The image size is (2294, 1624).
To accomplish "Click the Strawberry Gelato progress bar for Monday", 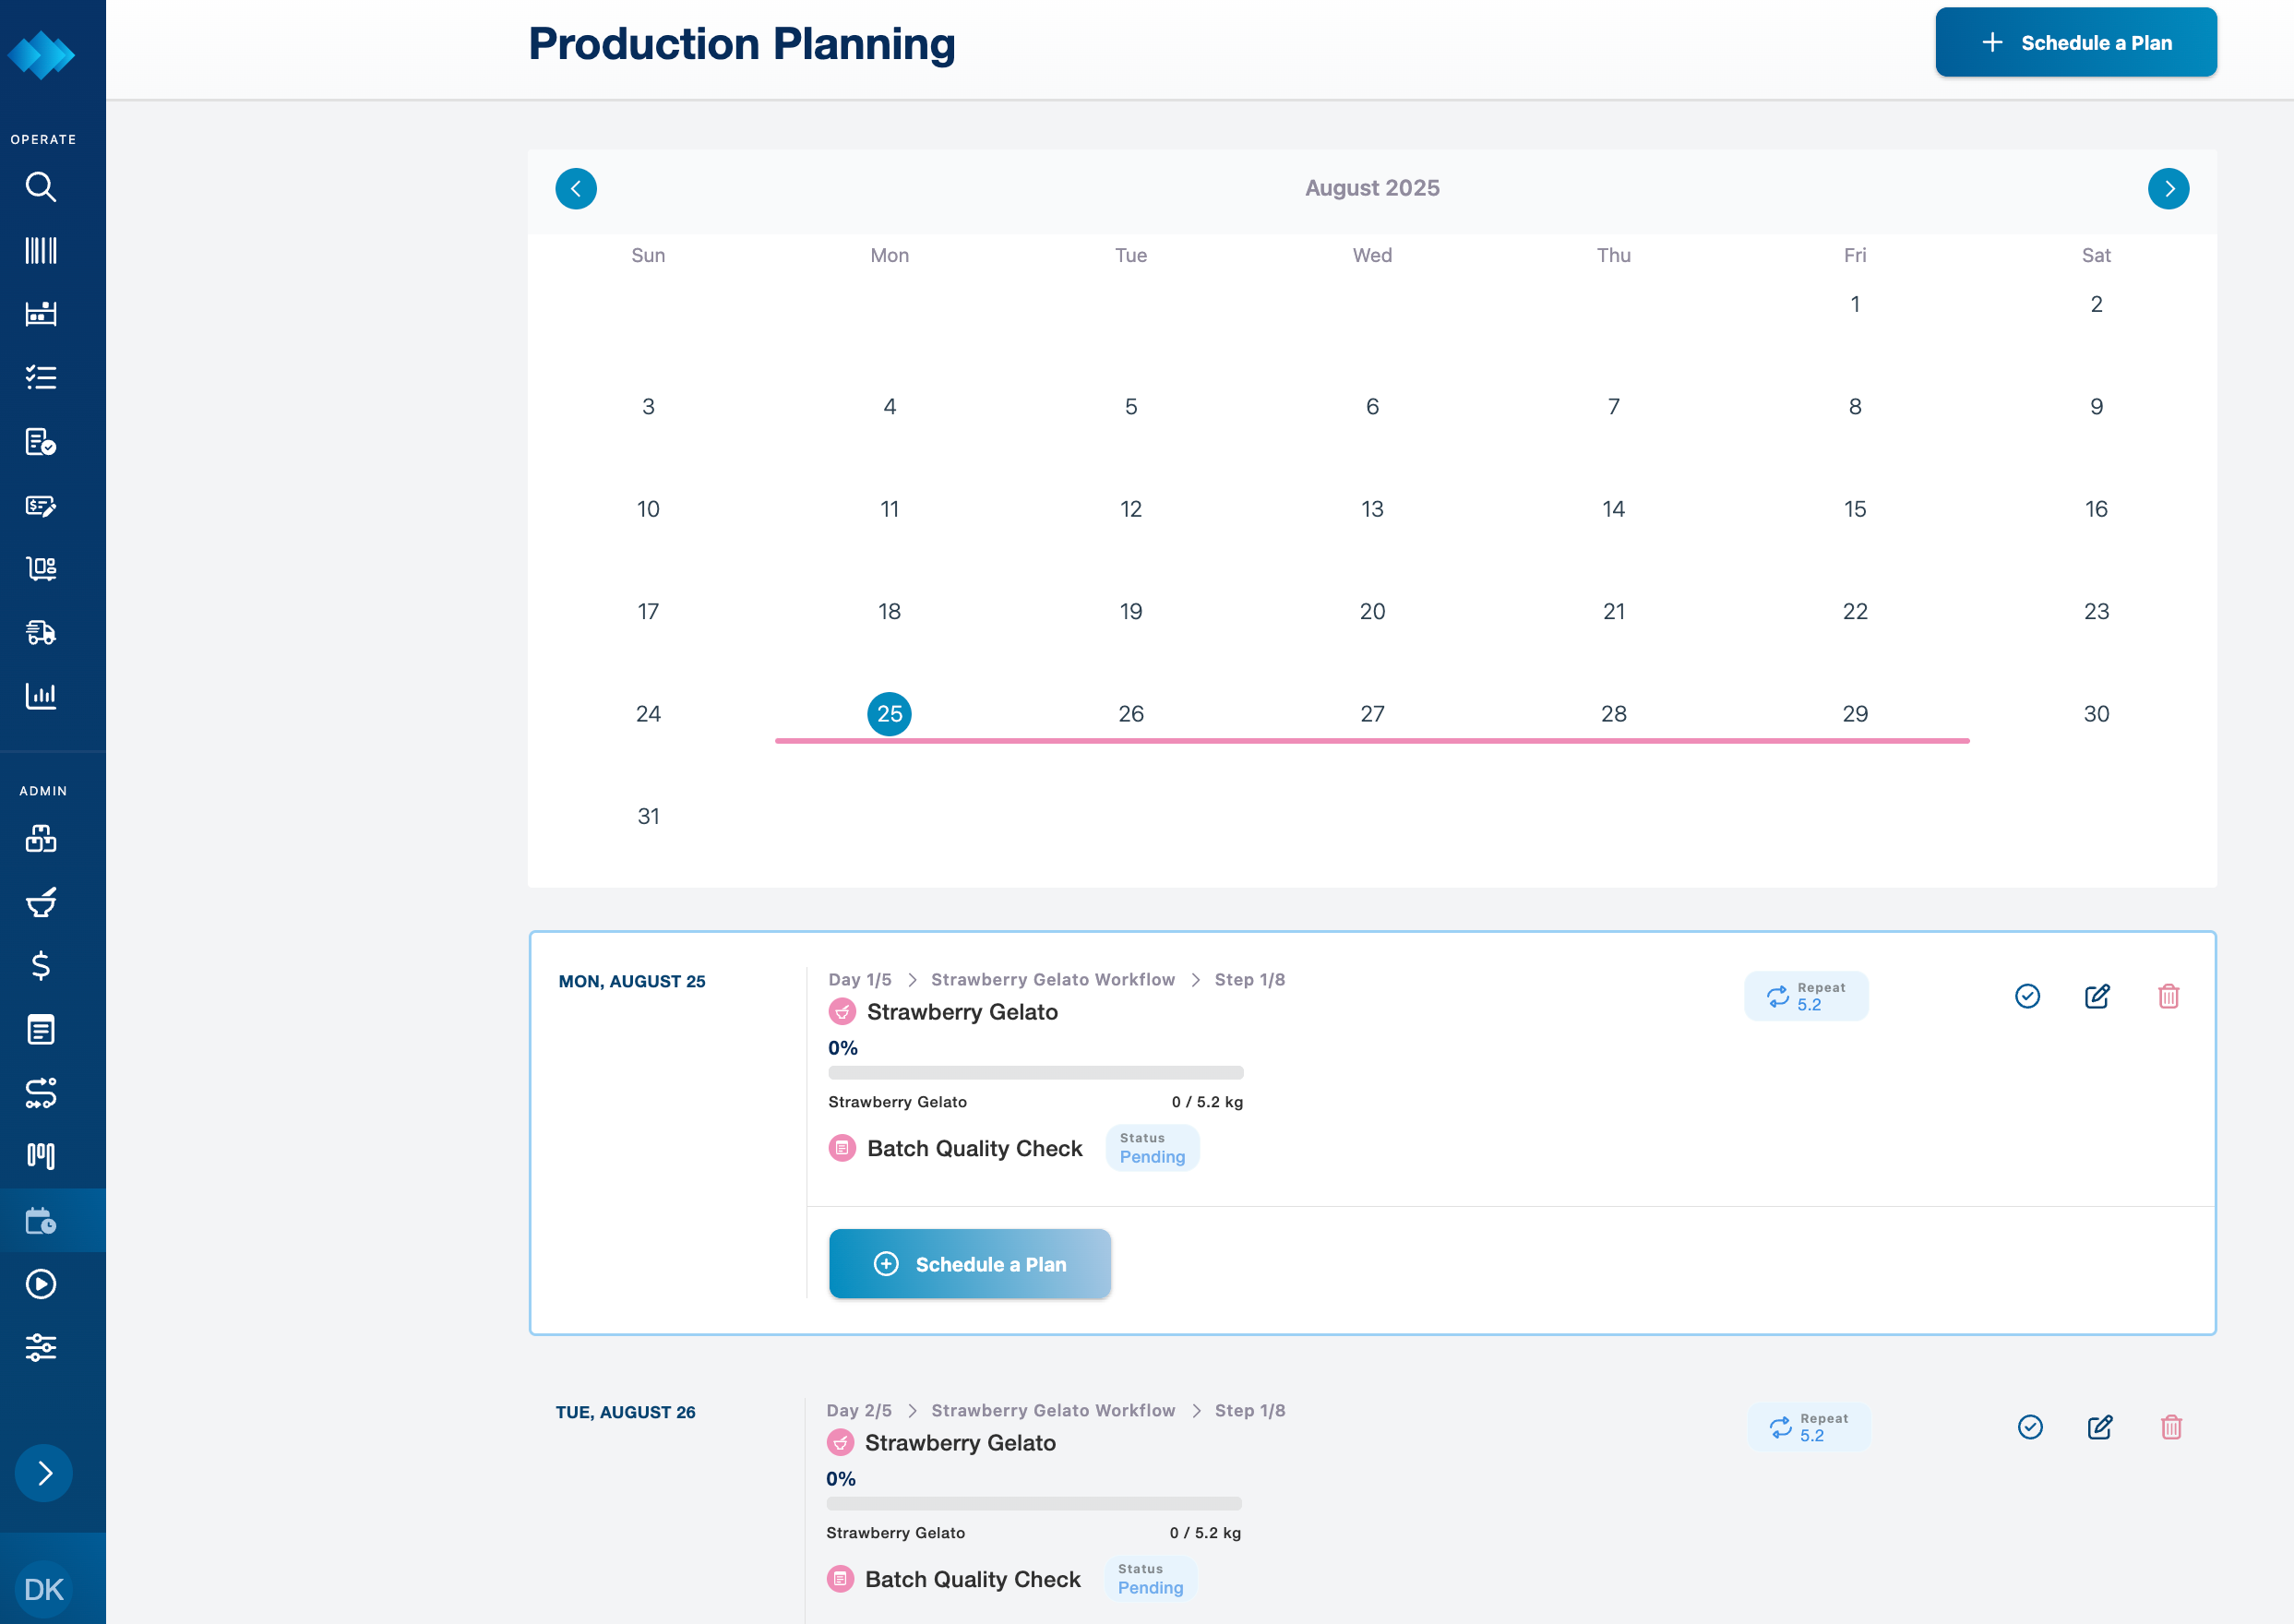I will (1035, 1073).
